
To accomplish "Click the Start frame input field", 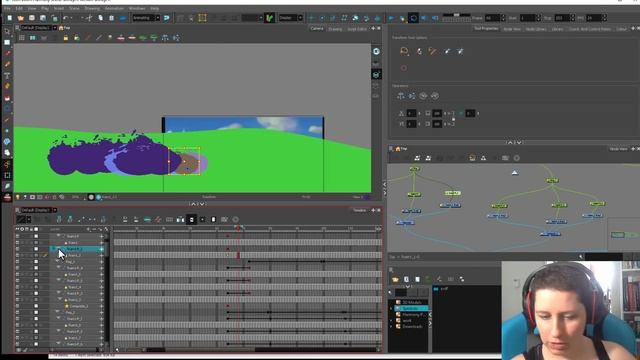I will 527,18.
